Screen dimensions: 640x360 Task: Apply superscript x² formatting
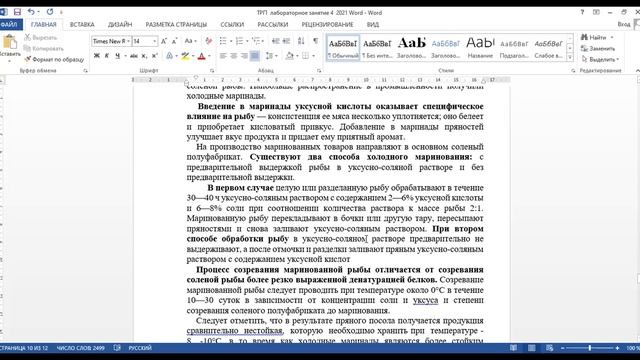tap(155, 56)
